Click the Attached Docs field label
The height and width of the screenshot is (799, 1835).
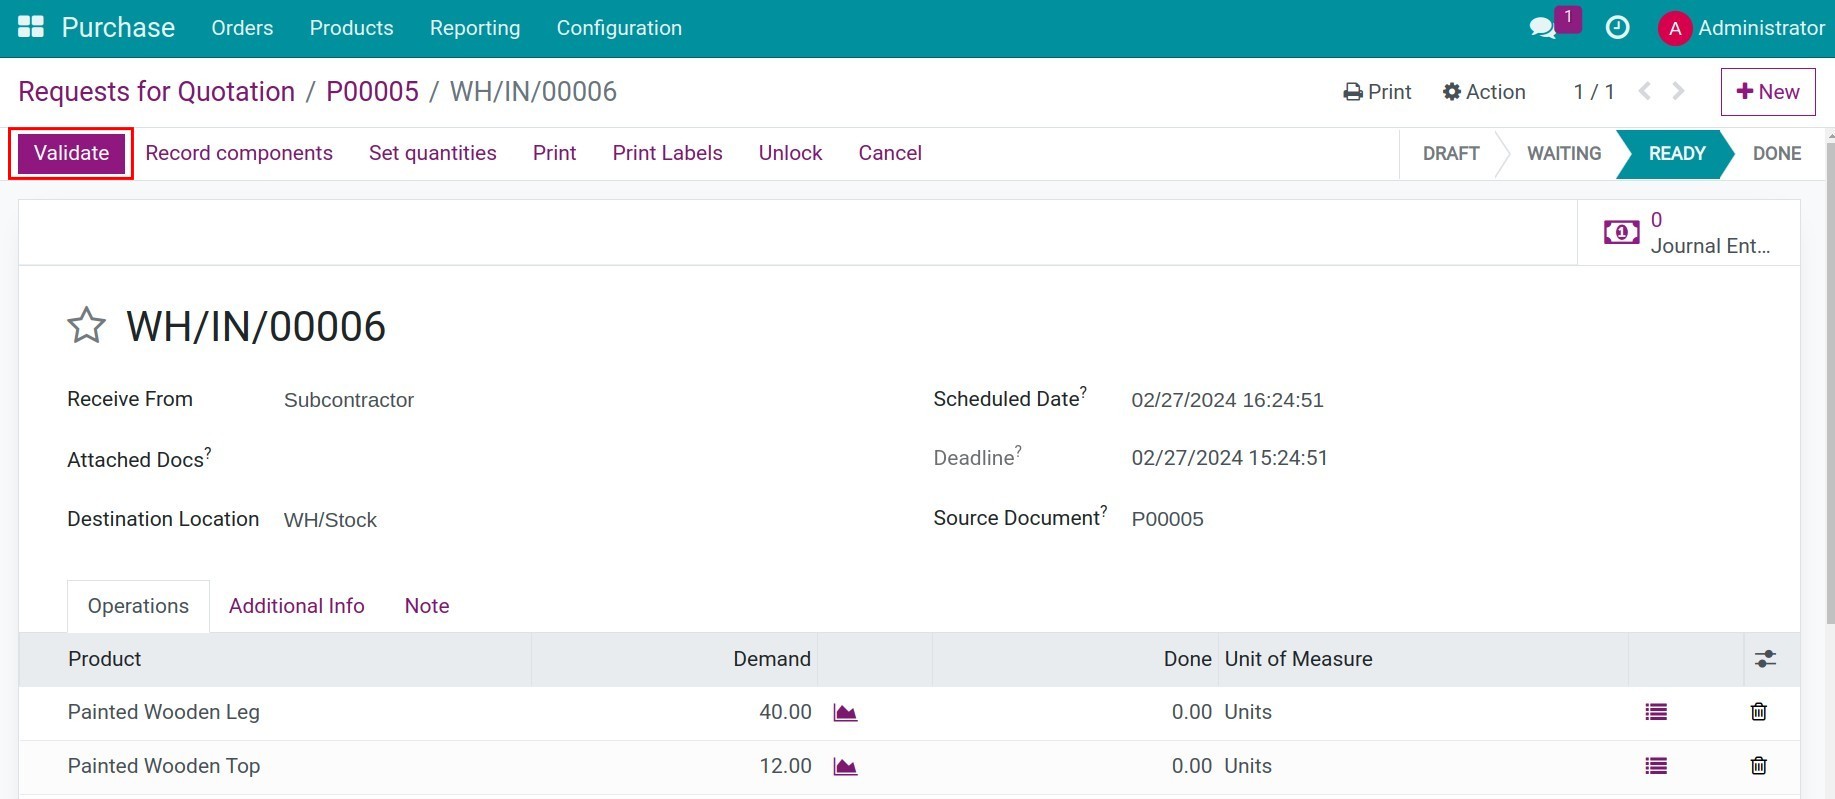pyautogui.click(x=139, y=459)
